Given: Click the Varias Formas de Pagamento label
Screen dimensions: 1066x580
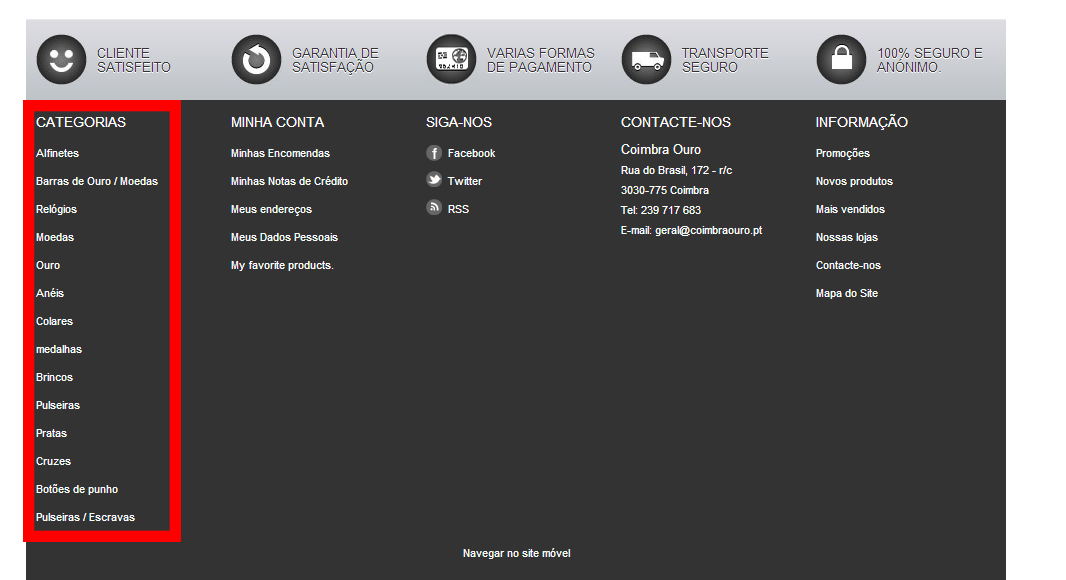Looking at the screenshot, I should [x=540, y=60].
